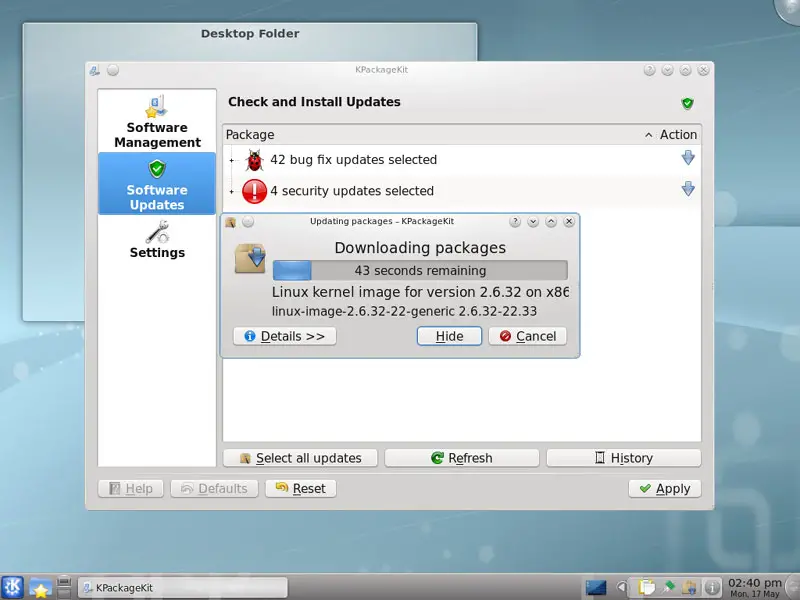Screen dimensions: 800x600
Task: Open the KDE application launcher
Action: 12,587
